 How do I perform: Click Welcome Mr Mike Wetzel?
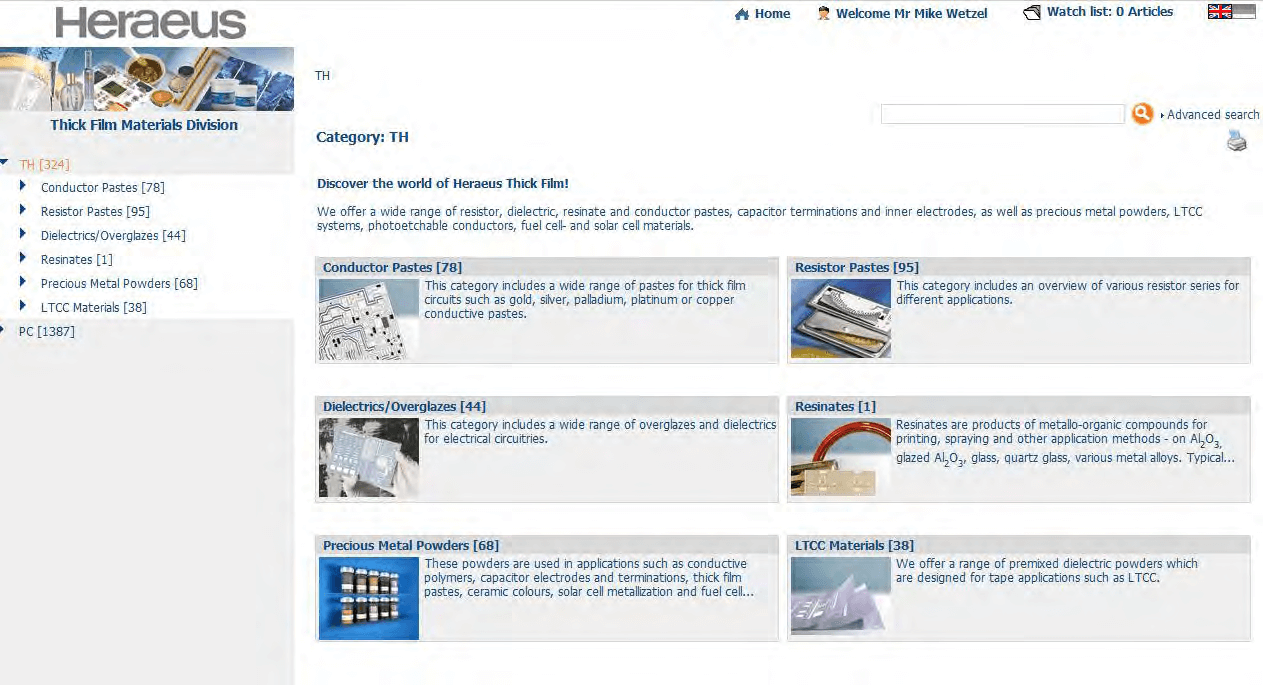pos(911,14)
